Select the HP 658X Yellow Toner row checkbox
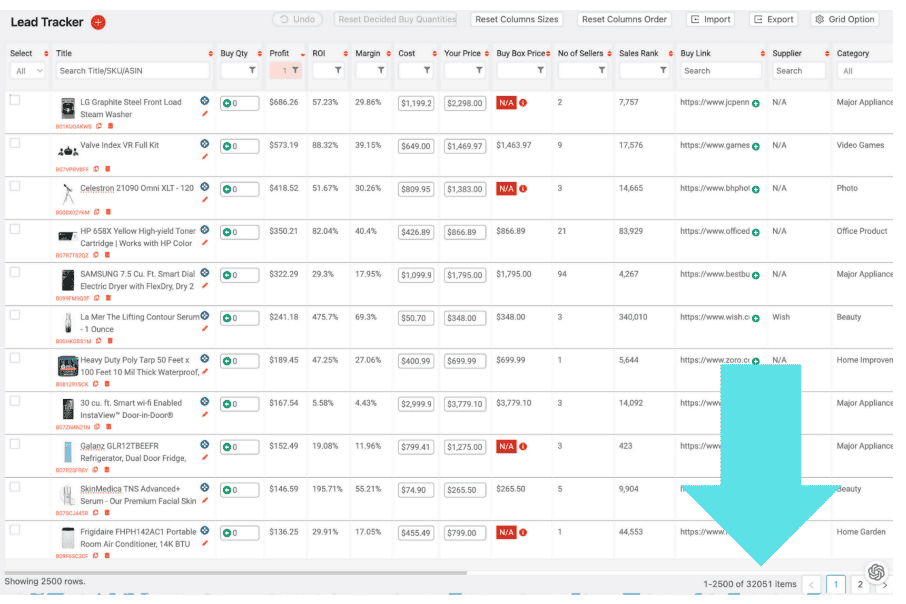 [x=15, y=229]
